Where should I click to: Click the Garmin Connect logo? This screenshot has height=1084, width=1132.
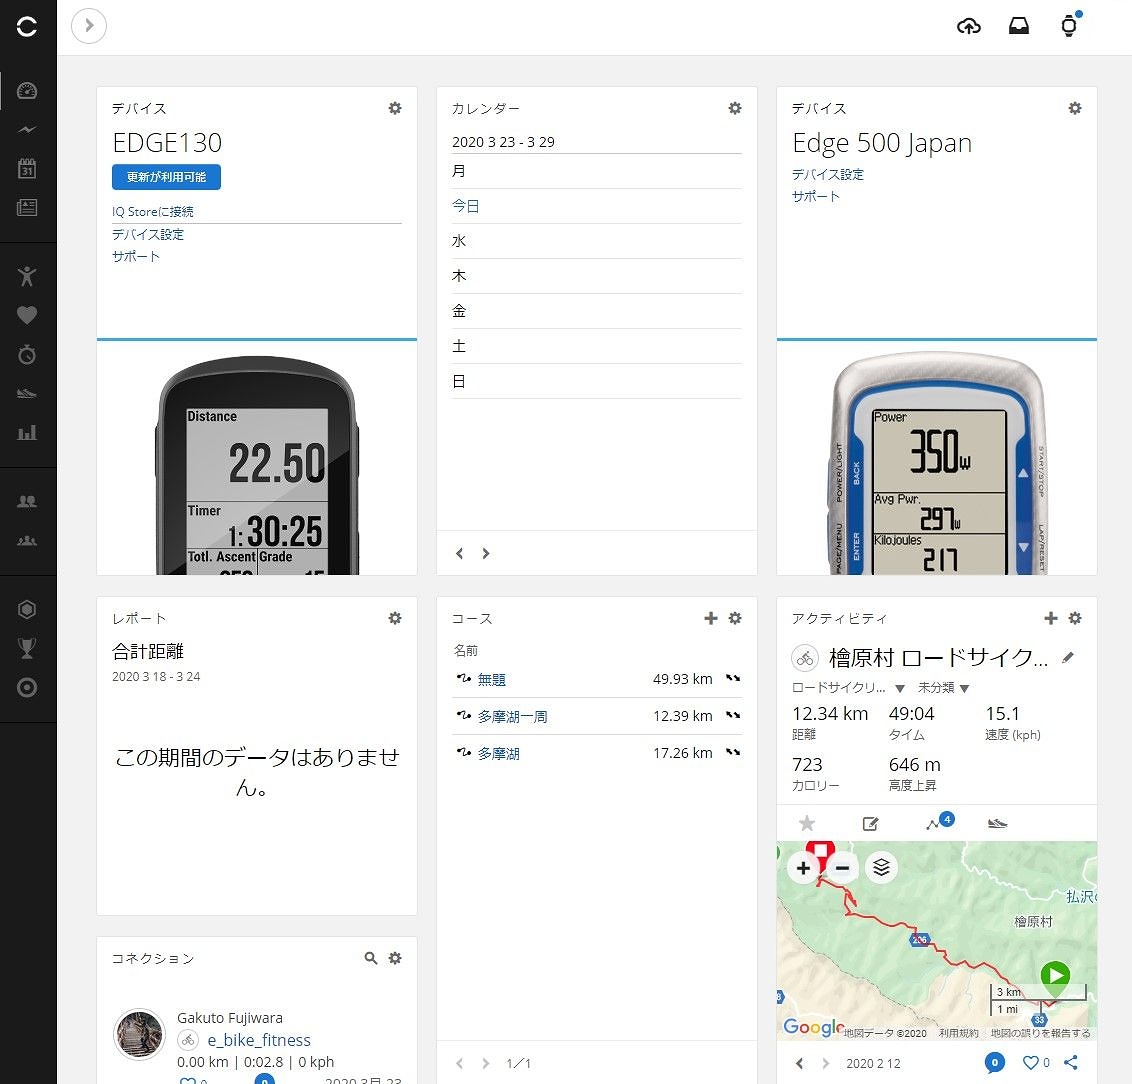click(27, 27)
